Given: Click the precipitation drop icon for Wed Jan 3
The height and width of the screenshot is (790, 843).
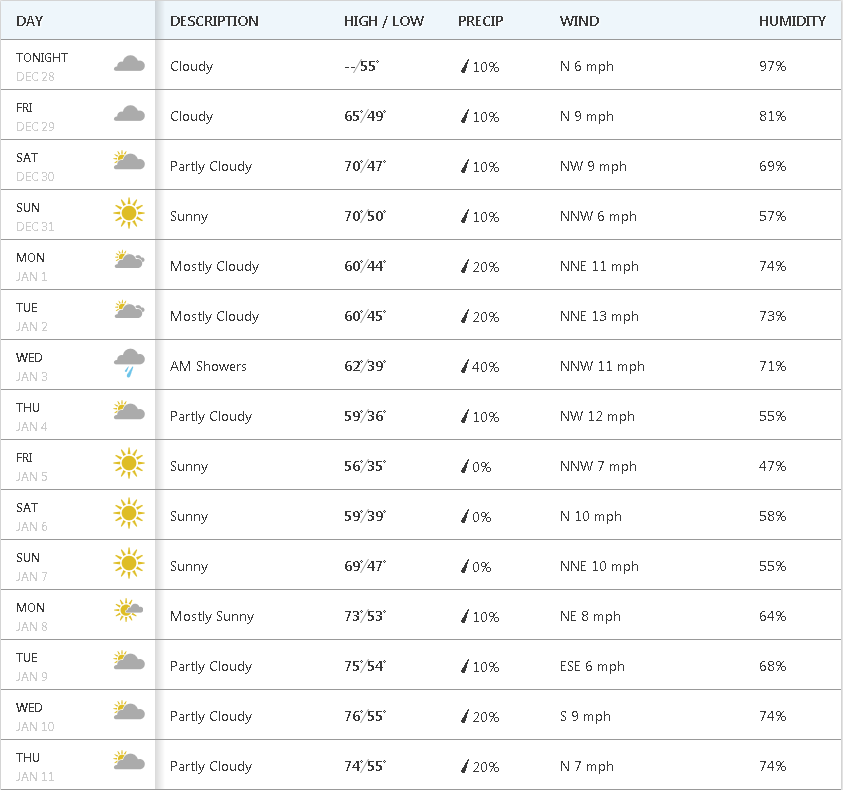Looking at the screenshot, I should pyautogui.click(x=464, y=367).
